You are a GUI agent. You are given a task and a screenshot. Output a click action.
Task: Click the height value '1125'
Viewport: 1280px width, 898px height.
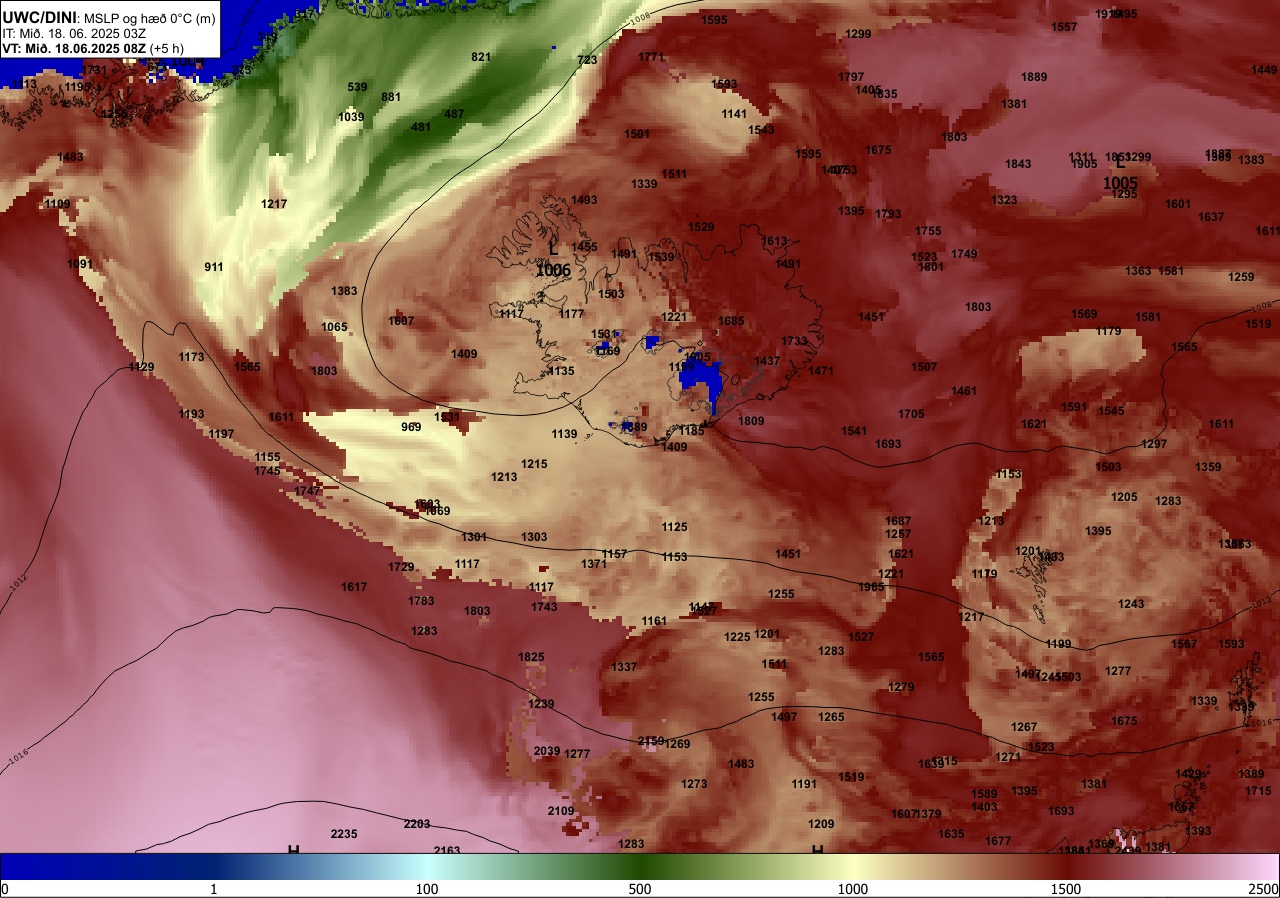pos(674,527)
